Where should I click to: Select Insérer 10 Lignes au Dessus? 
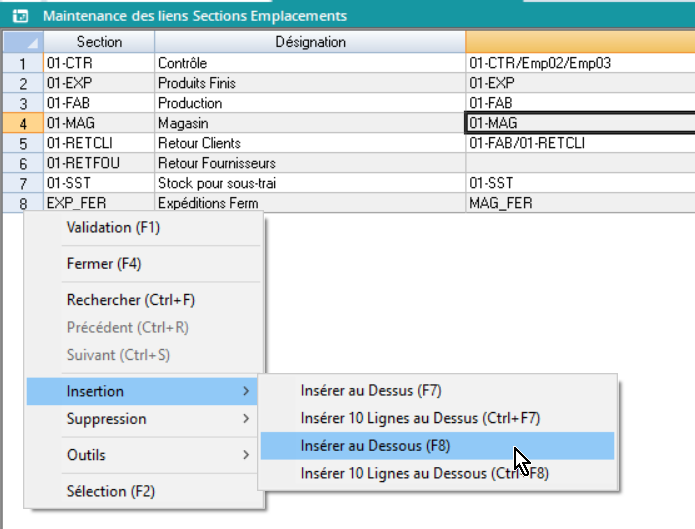coord(420,418)
